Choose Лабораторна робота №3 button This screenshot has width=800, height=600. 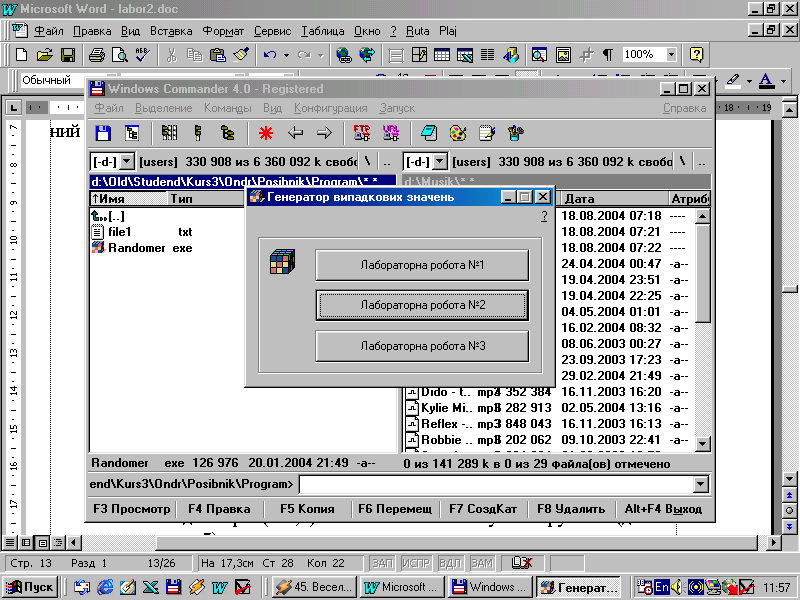pos(422,346)
